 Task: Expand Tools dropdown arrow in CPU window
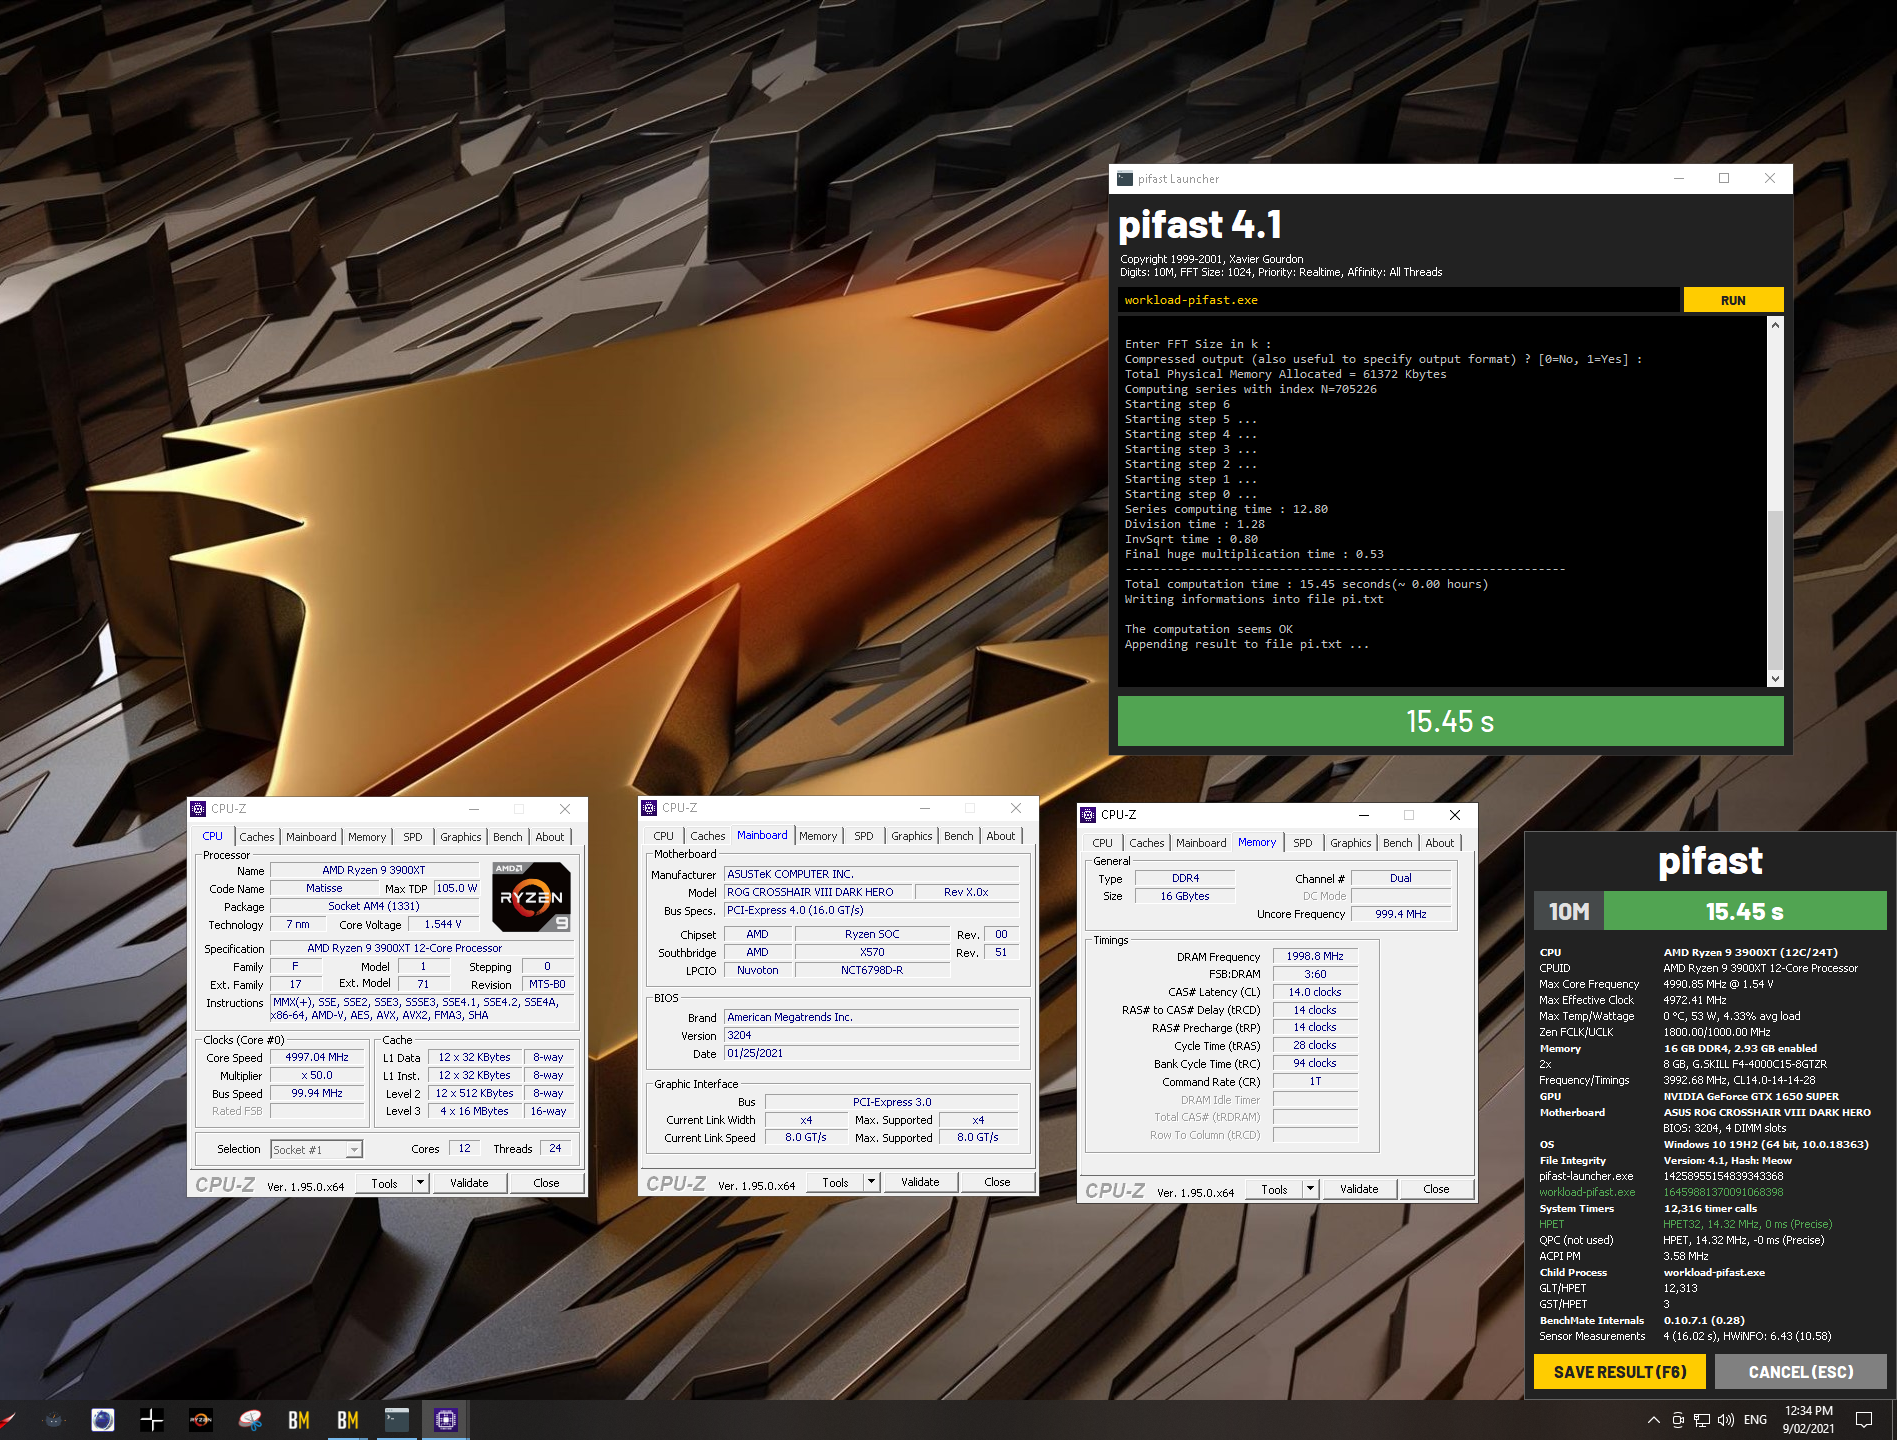pyautogui.click(x=421, y=1183)
